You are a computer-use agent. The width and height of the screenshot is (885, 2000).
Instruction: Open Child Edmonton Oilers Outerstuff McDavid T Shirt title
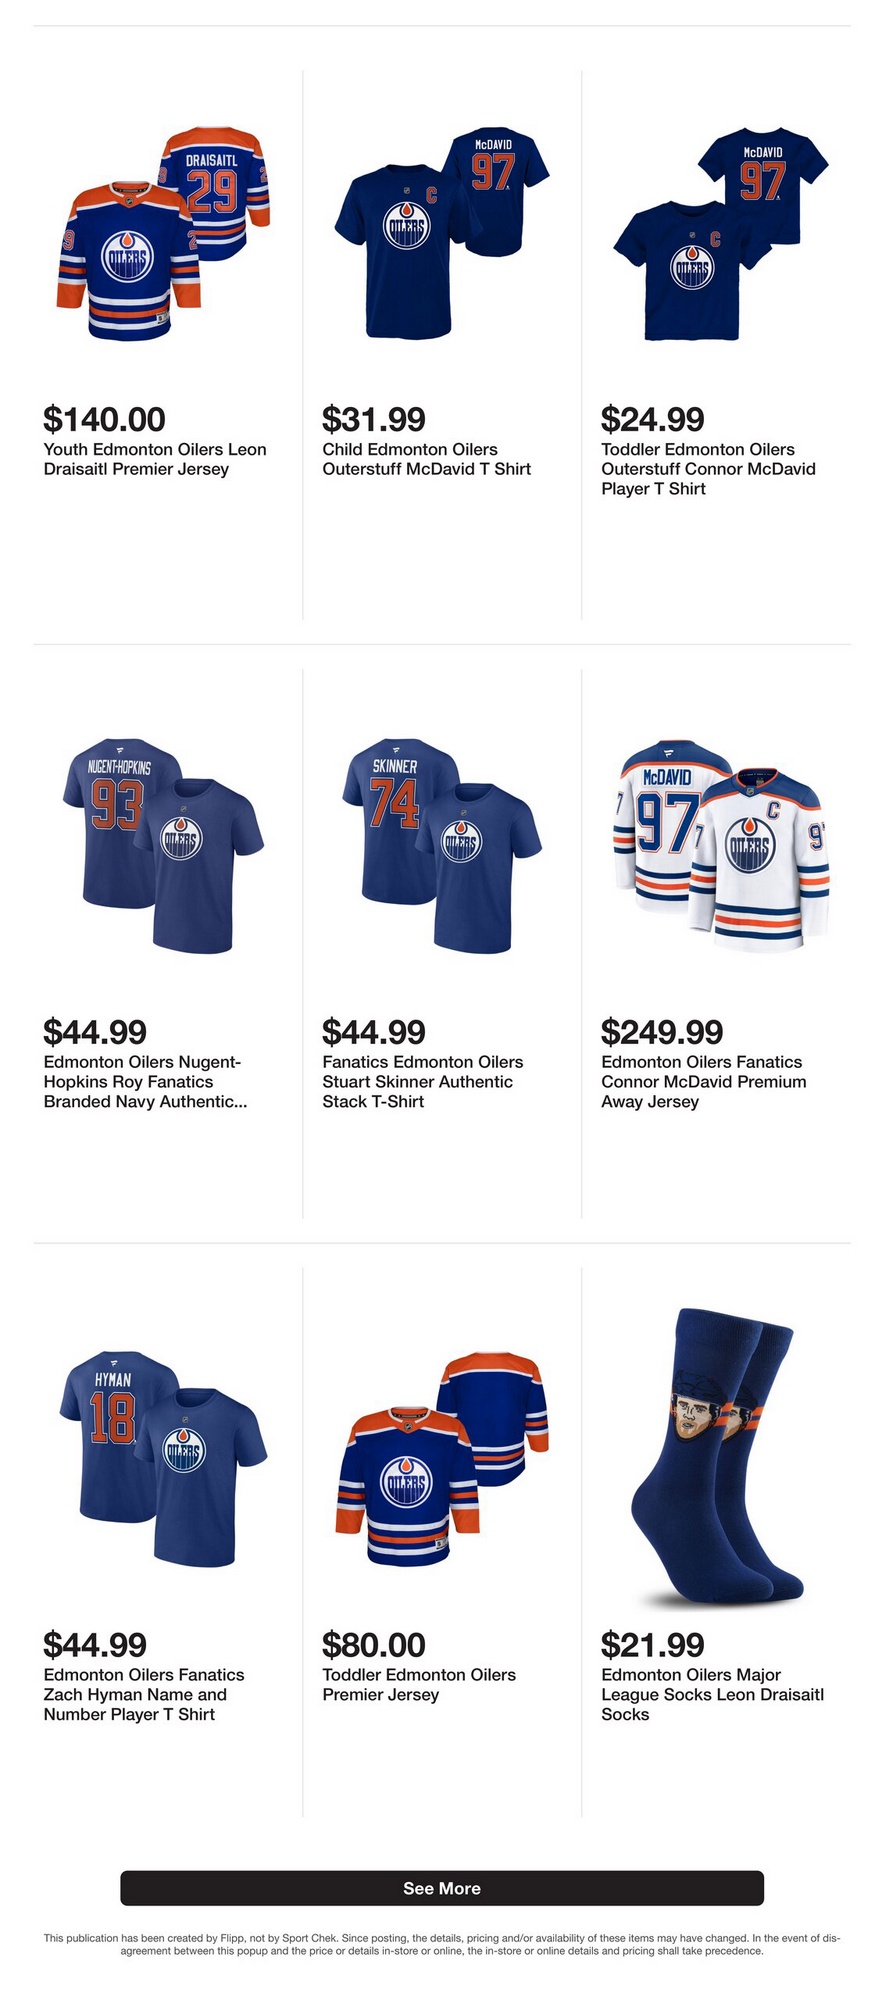[x=426, y=459]
